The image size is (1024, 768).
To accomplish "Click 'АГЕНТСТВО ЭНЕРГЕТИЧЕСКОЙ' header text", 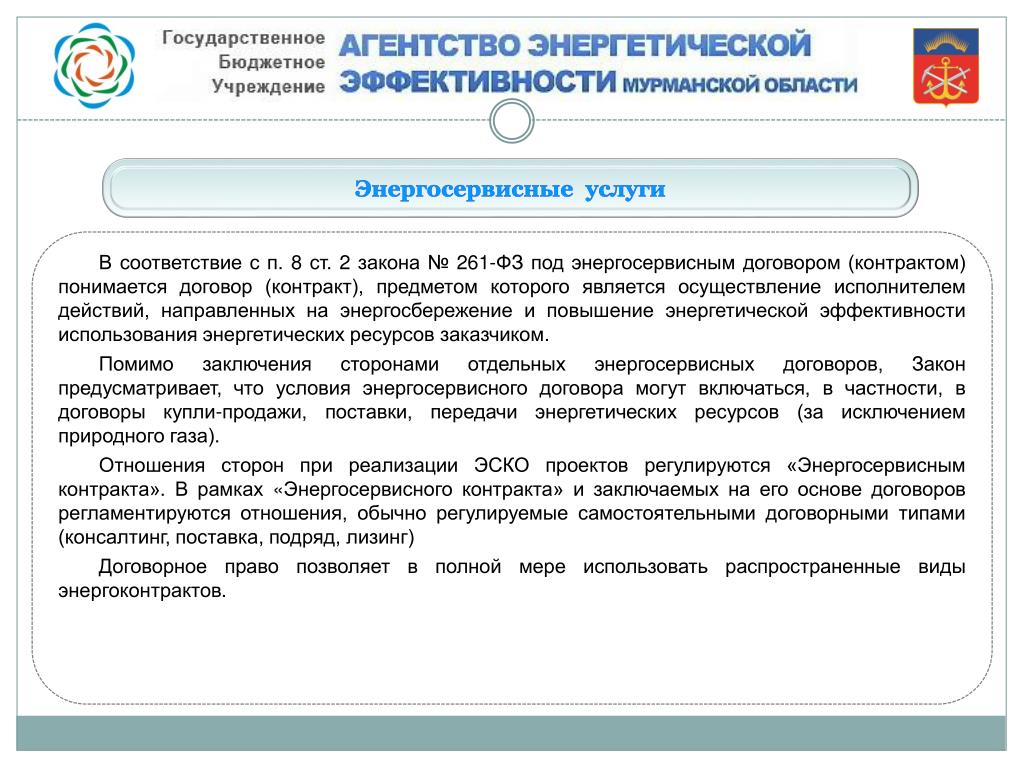I will click(574, 45).
